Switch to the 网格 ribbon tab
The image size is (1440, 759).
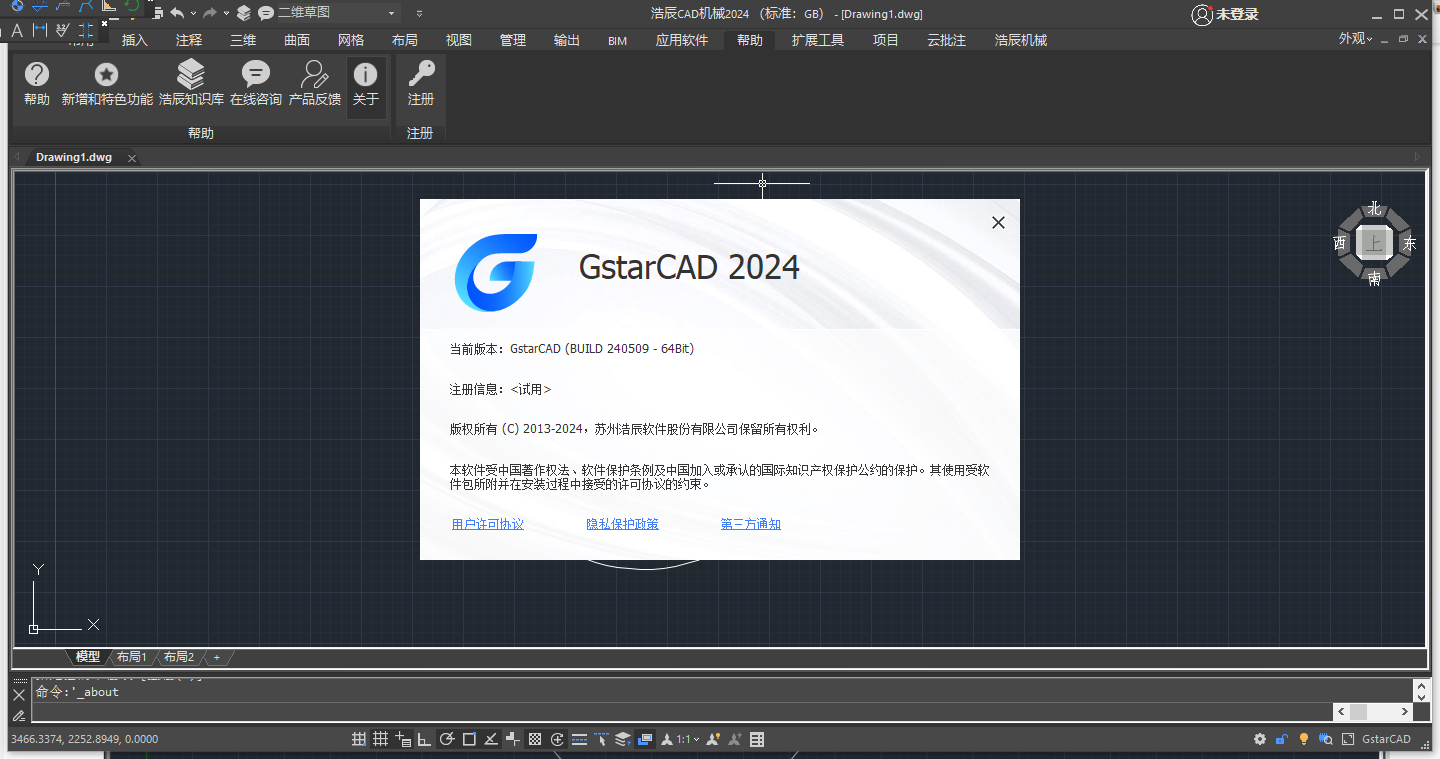(x=351, y=40)
